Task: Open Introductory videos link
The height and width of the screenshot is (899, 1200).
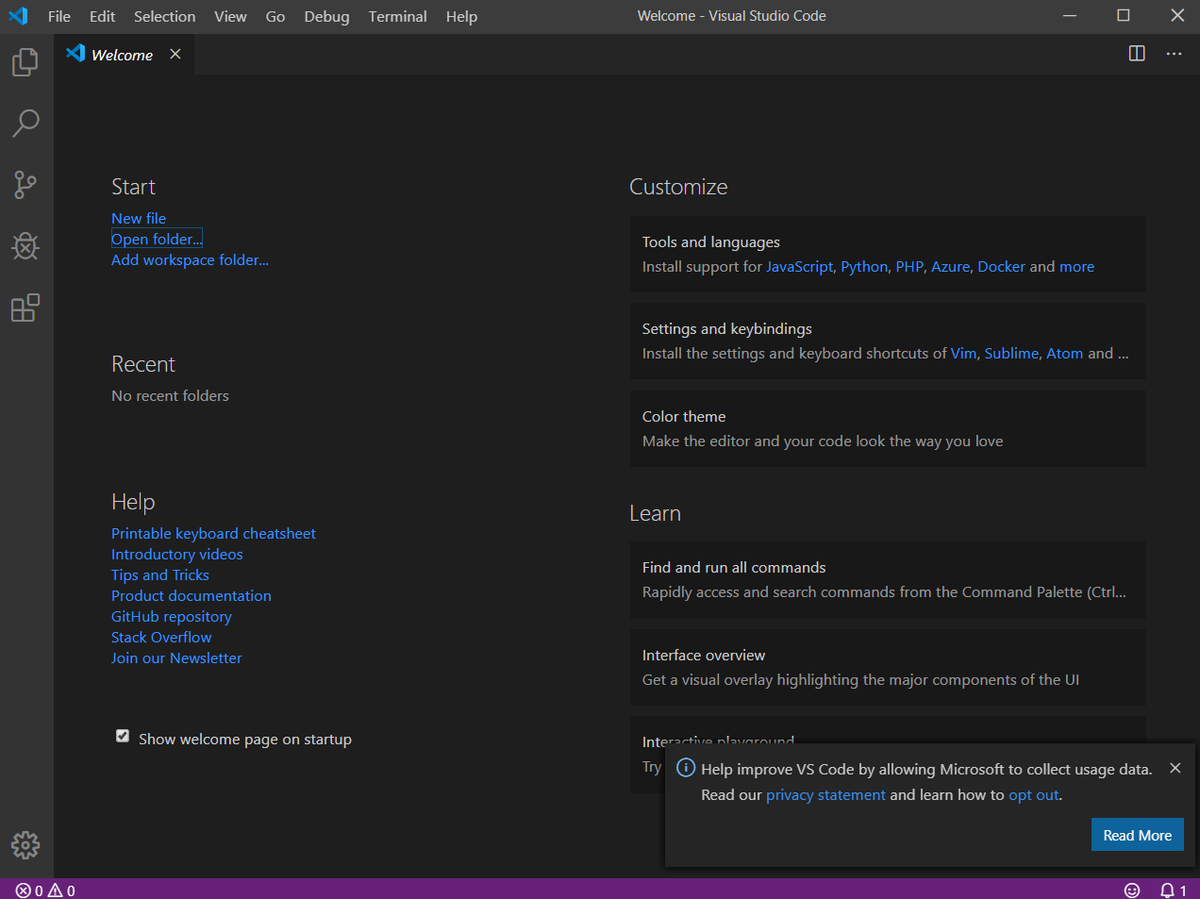Action: (177, 554)
